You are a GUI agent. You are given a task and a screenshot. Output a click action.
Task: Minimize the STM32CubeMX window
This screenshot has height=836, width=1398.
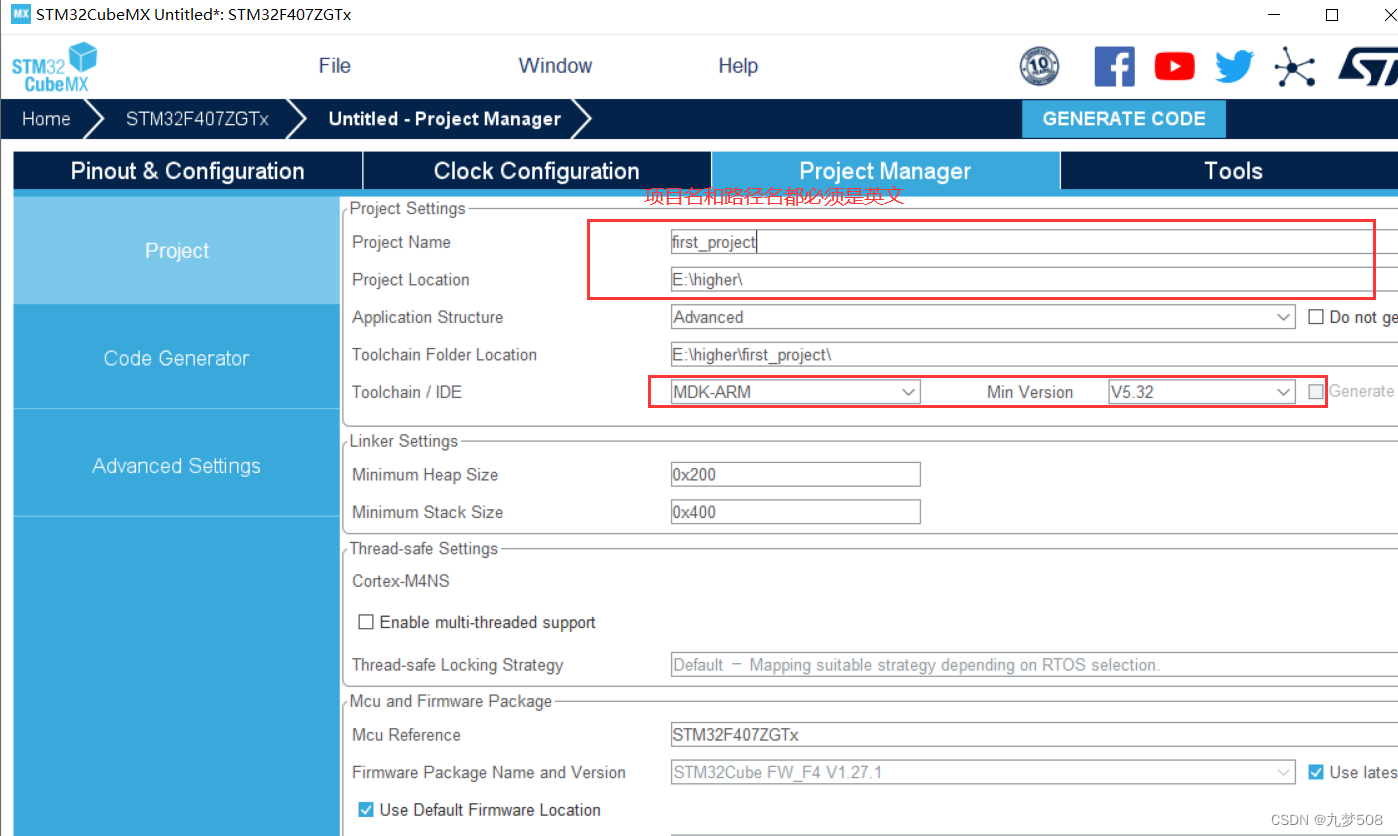[1273, 15]
